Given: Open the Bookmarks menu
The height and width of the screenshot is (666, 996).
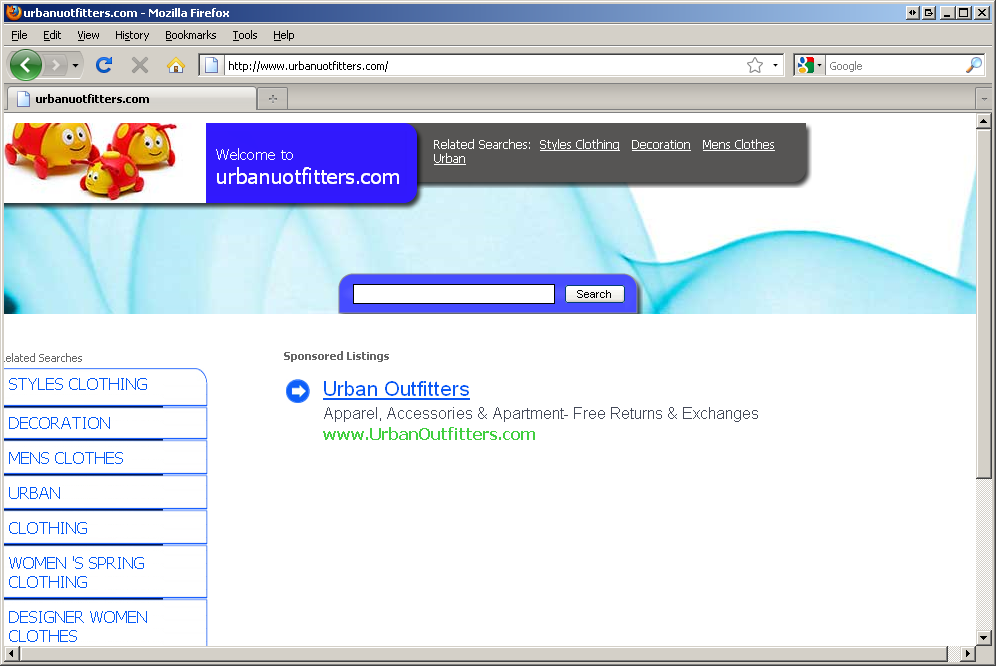Looking at the screenshot, I should click(191, 35).
